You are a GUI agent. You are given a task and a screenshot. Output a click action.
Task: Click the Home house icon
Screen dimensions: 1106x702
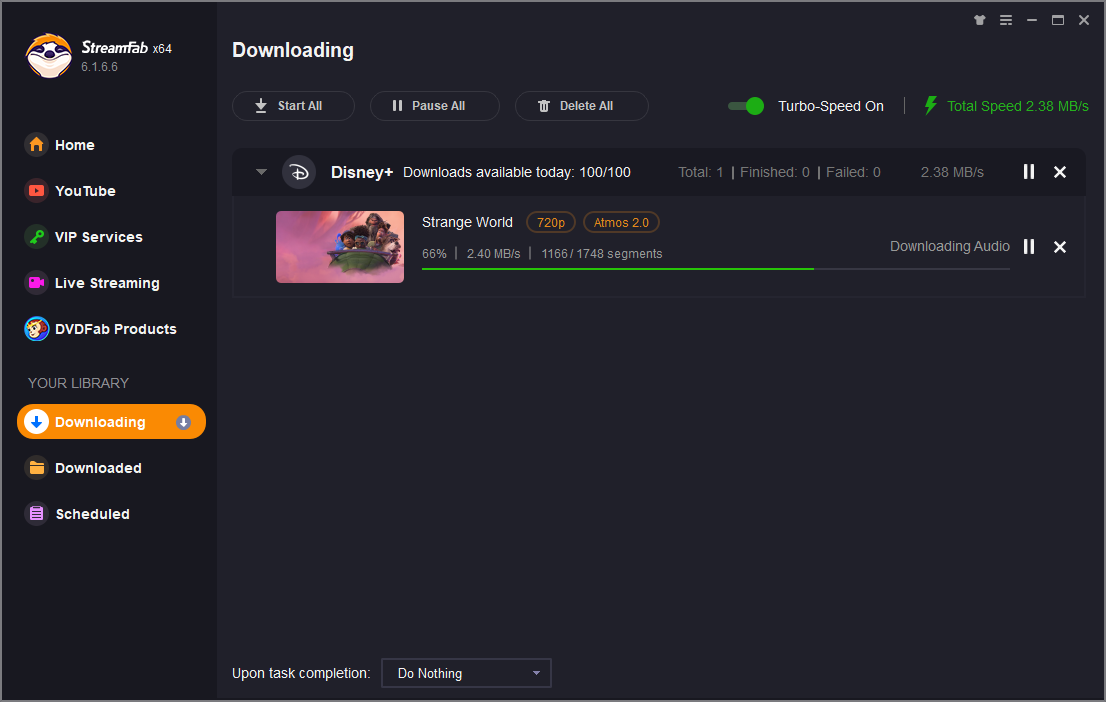click(37, 145)
